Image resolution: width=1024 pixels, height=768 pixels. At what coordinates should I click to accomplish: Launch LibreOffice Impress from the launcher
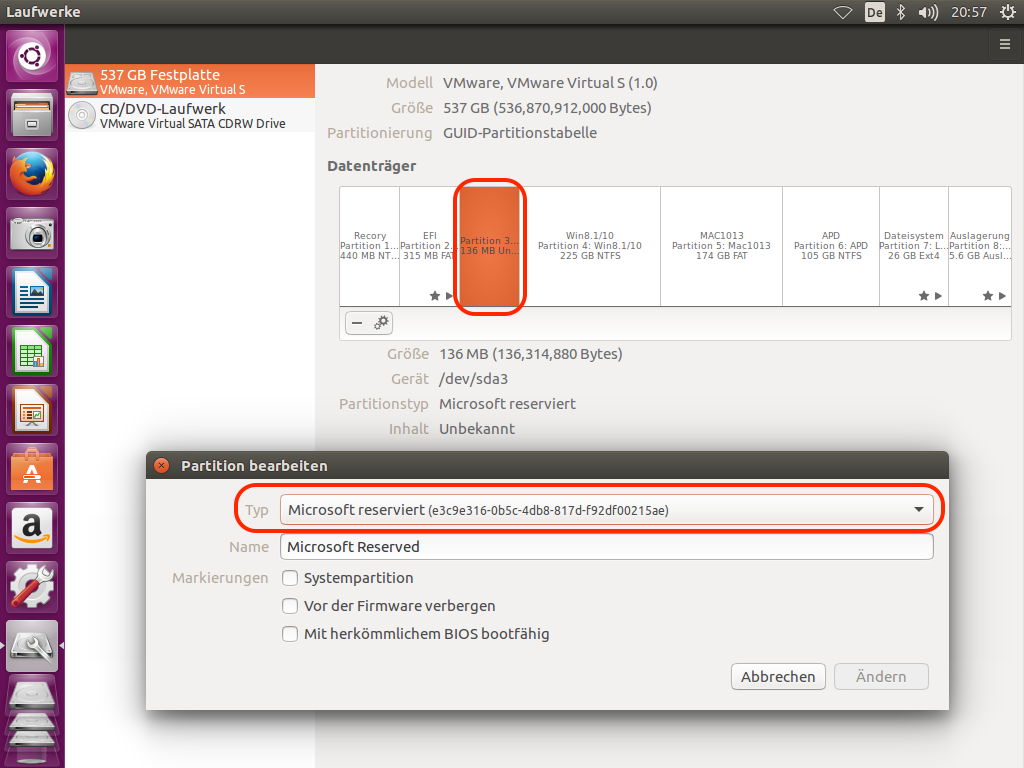[32, 410]
